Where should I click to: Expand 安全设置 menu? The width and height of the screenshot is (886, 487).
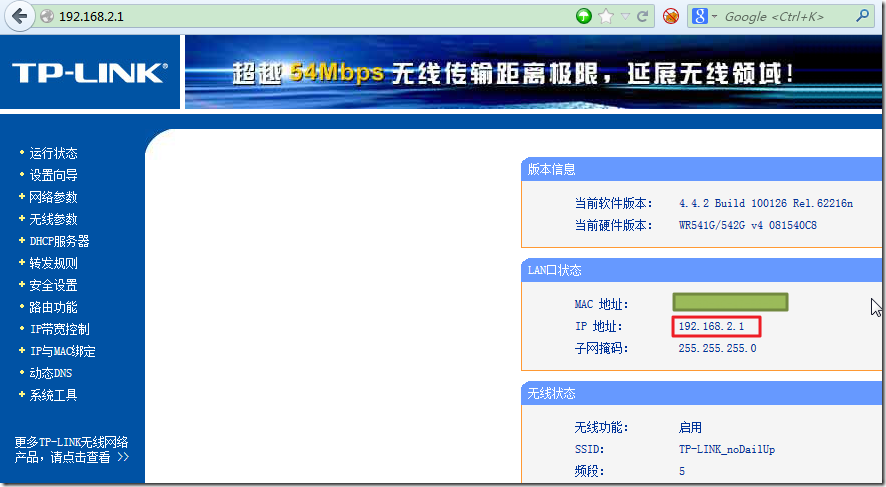[53, 285]
